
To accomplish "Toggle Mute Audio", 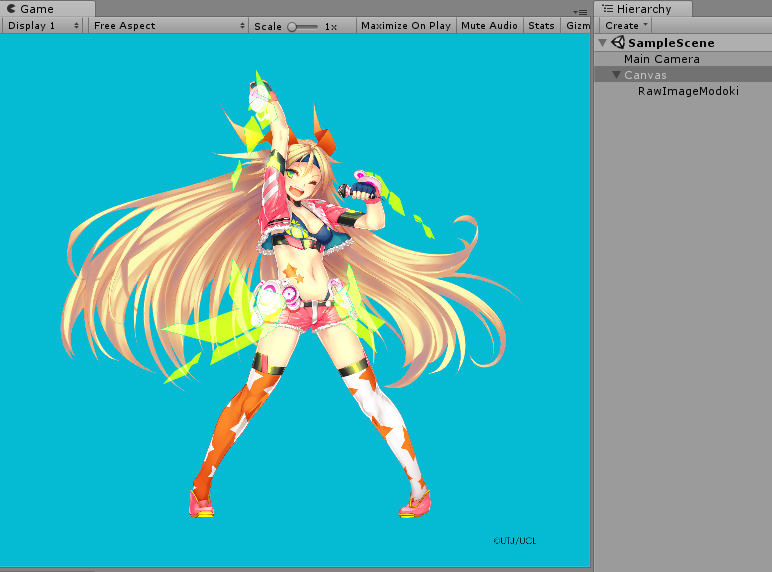I will point(489,26).
